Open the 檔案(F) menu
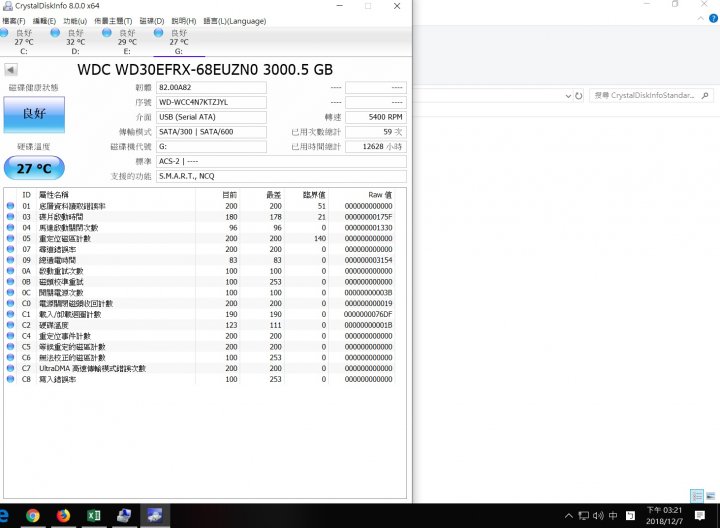This screenshot has height=528, width=720. (x=14, y=21)
